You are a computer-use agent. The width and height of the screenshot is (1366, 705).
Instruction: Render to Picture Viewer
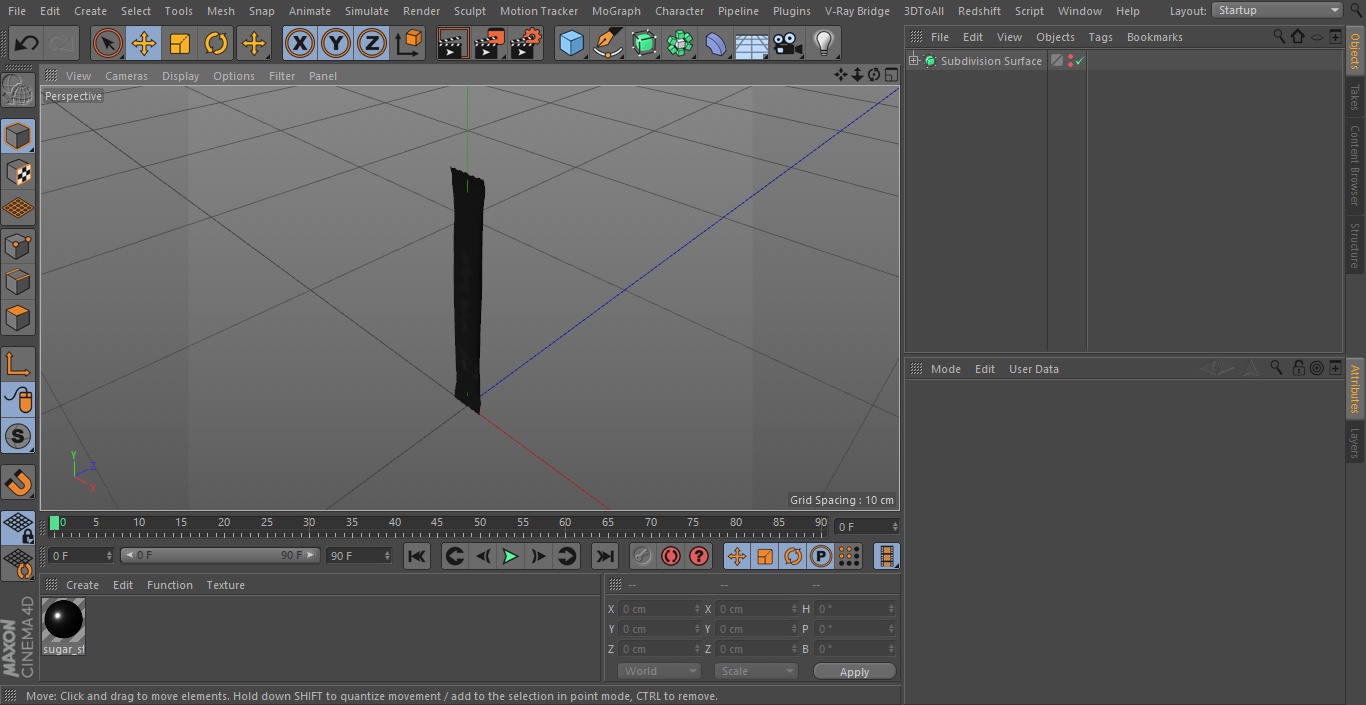489,43
